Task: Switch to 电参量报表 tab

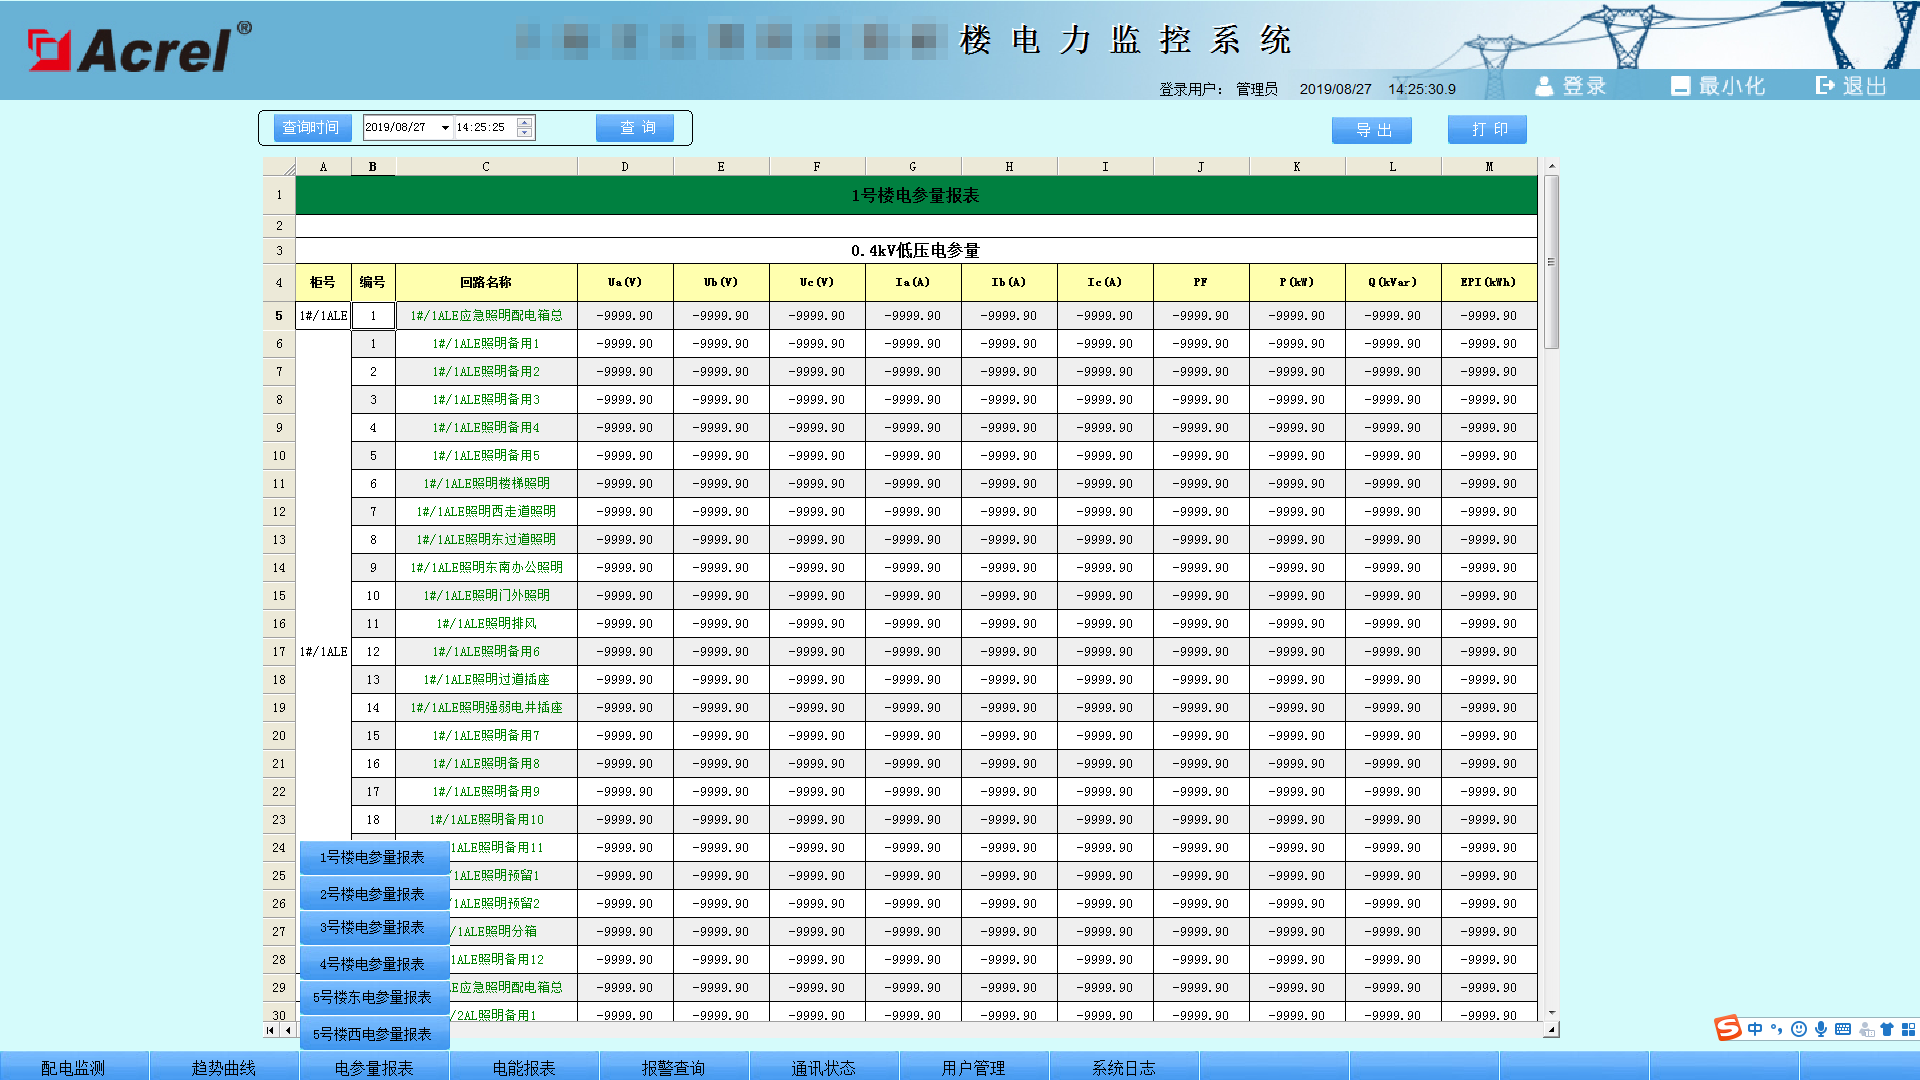Action: pos(374,1067)
